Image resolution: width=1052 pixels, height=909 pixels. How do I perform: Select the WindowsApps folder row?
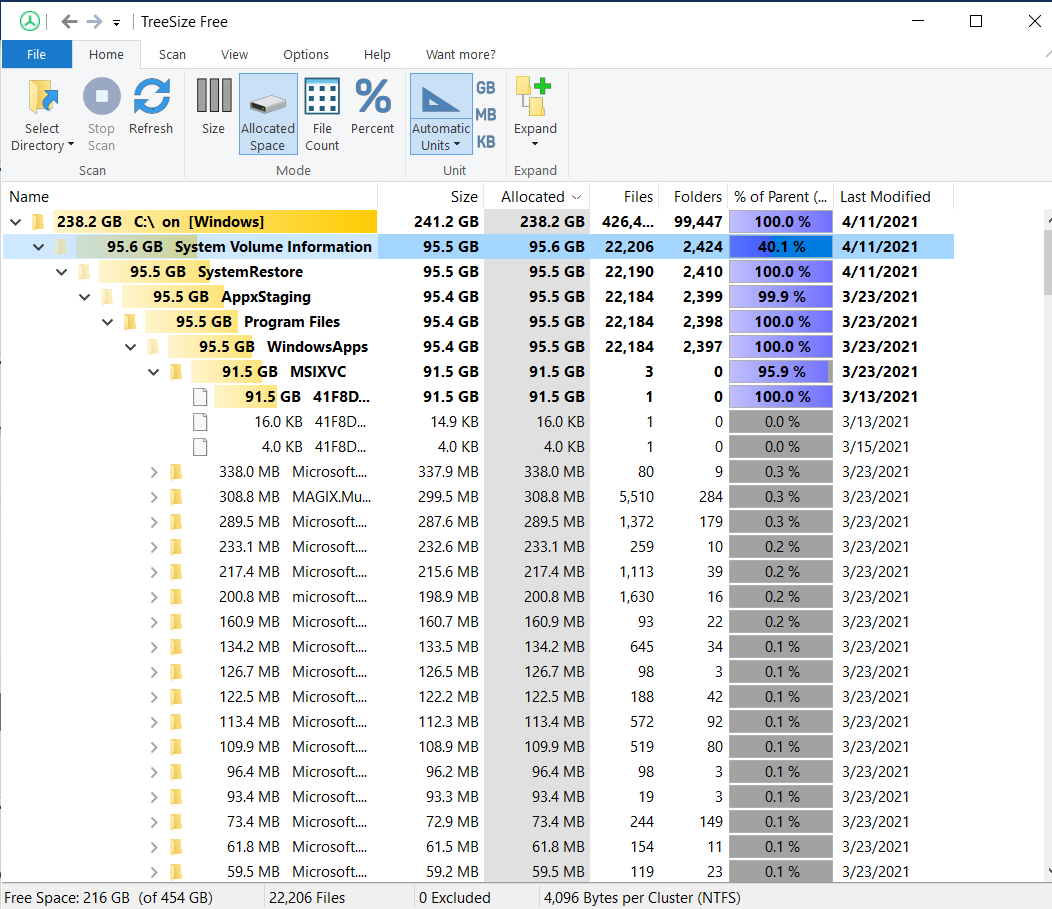[317, 347]
